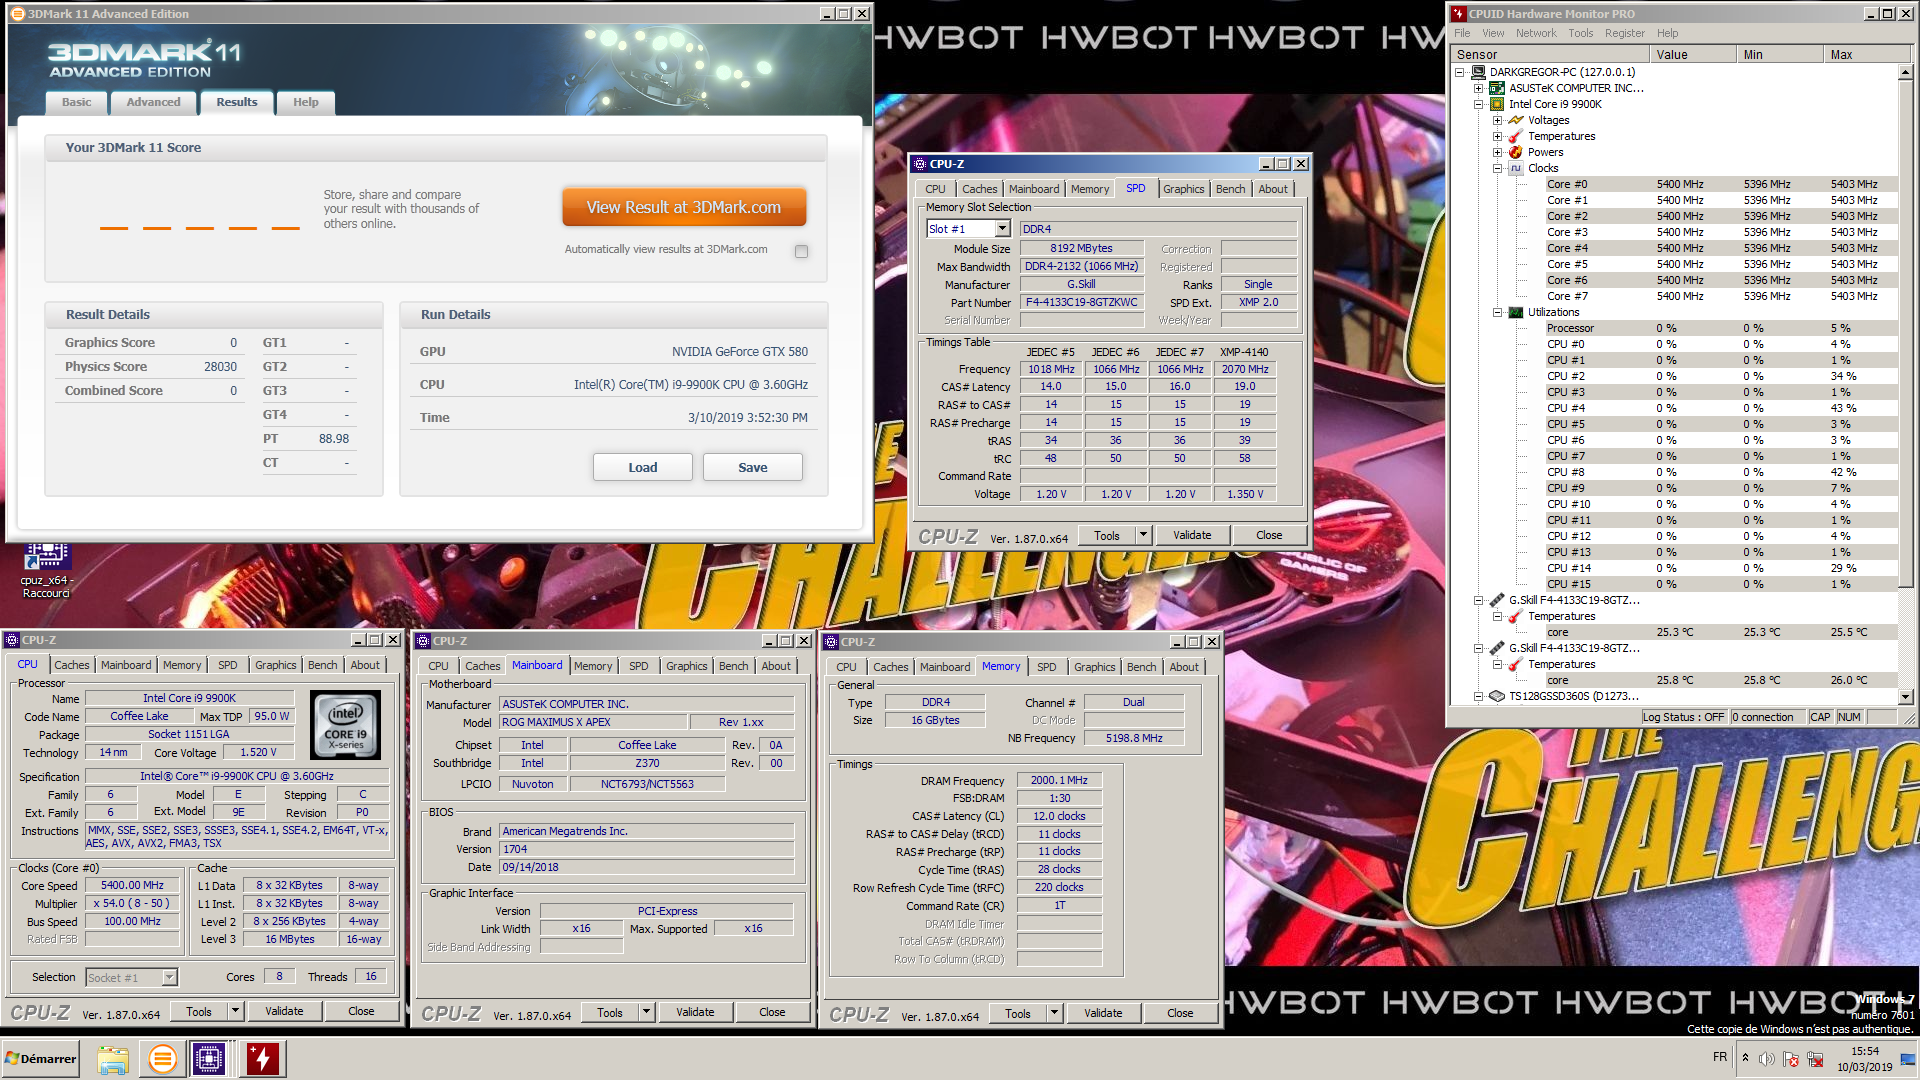Open the Caches tab in CPU tab window
The image size is (1920, 1080).
pyautogui.click(x=72, y=665)
